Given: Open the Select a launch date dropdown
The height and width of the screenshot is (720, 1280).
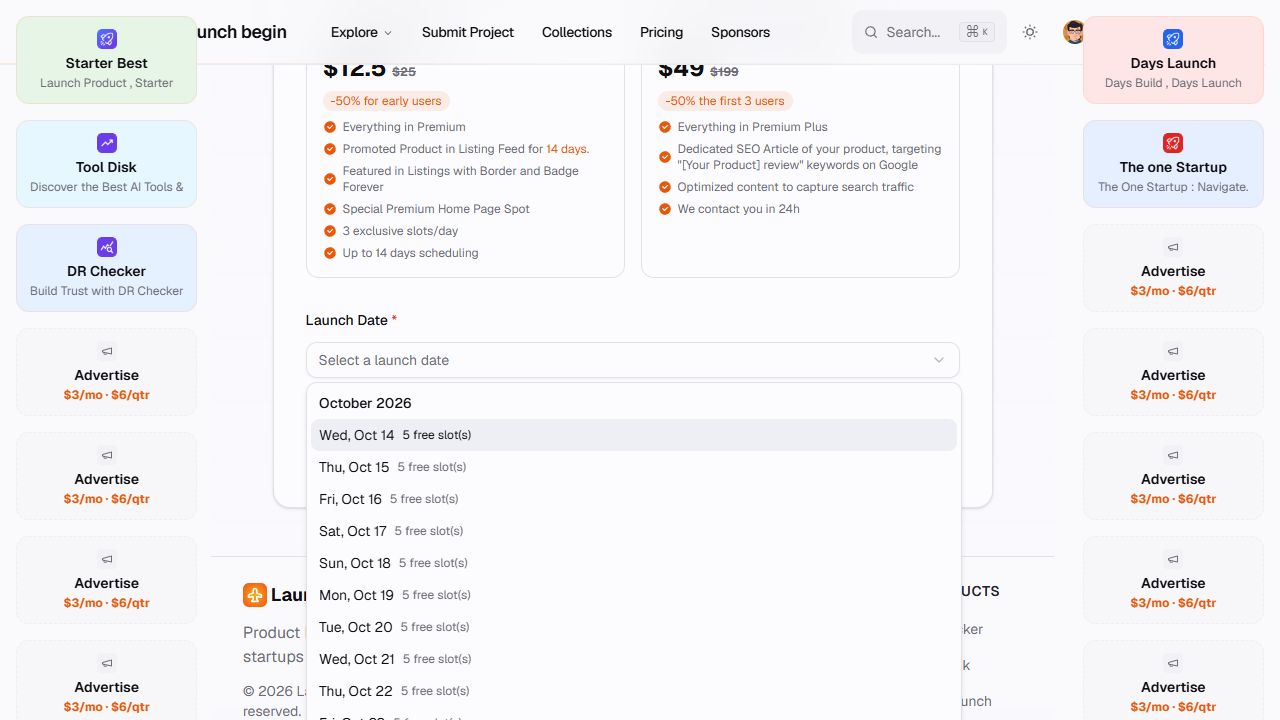Looking at the screenshot, I should [x=632, y=360].
